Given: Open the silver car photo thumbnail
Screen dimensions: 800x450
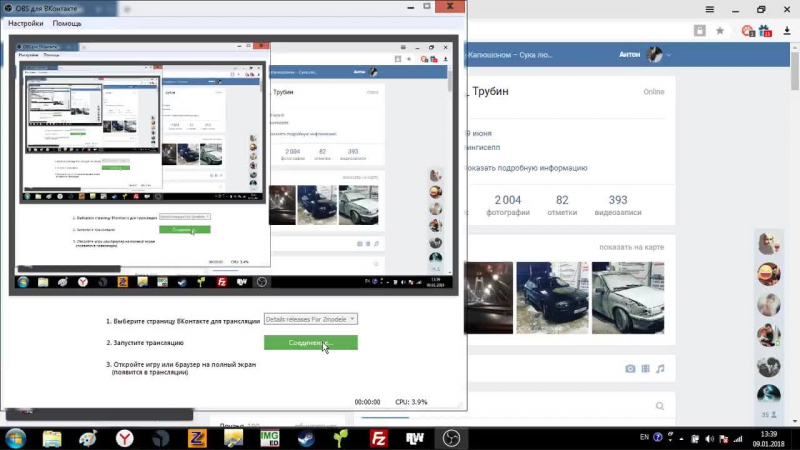Looking at the screenshot, I should click(628, 298).
